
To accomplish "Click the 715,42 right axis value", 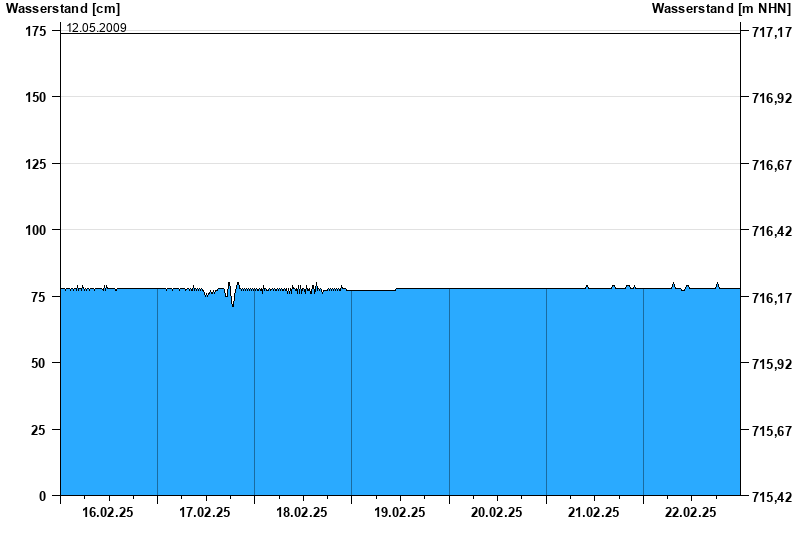I will pyautogui.click(x=770, y=497).
